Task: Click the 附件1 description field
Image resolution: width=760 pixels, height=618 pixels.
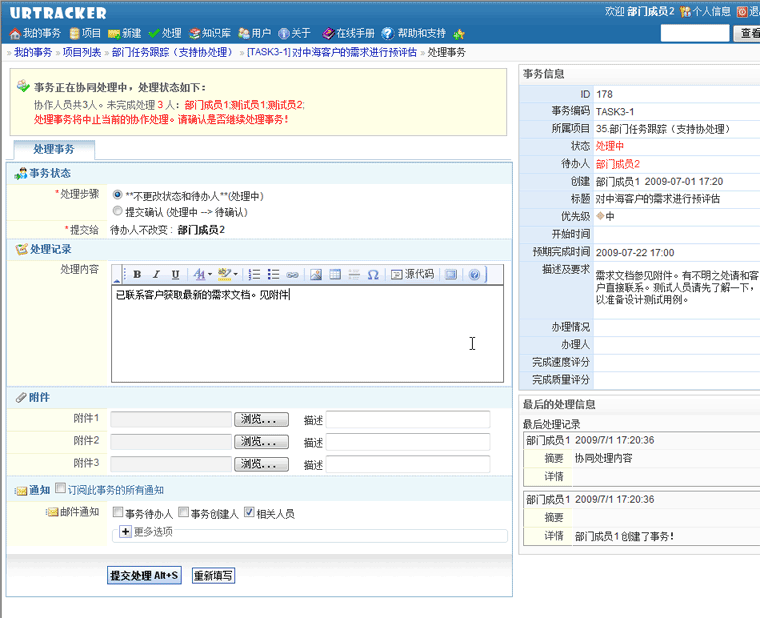Action: [408, 419]
